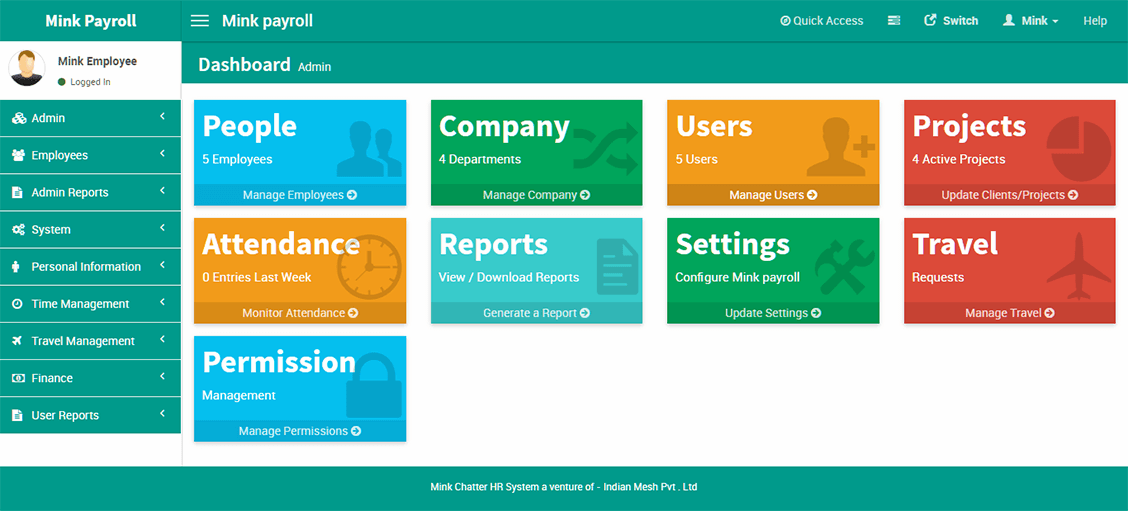The width and height of the screenshot is (1128, 511).
Task: Click the '0 Entries Last Week' text
Action: click(x=257, y=277)
